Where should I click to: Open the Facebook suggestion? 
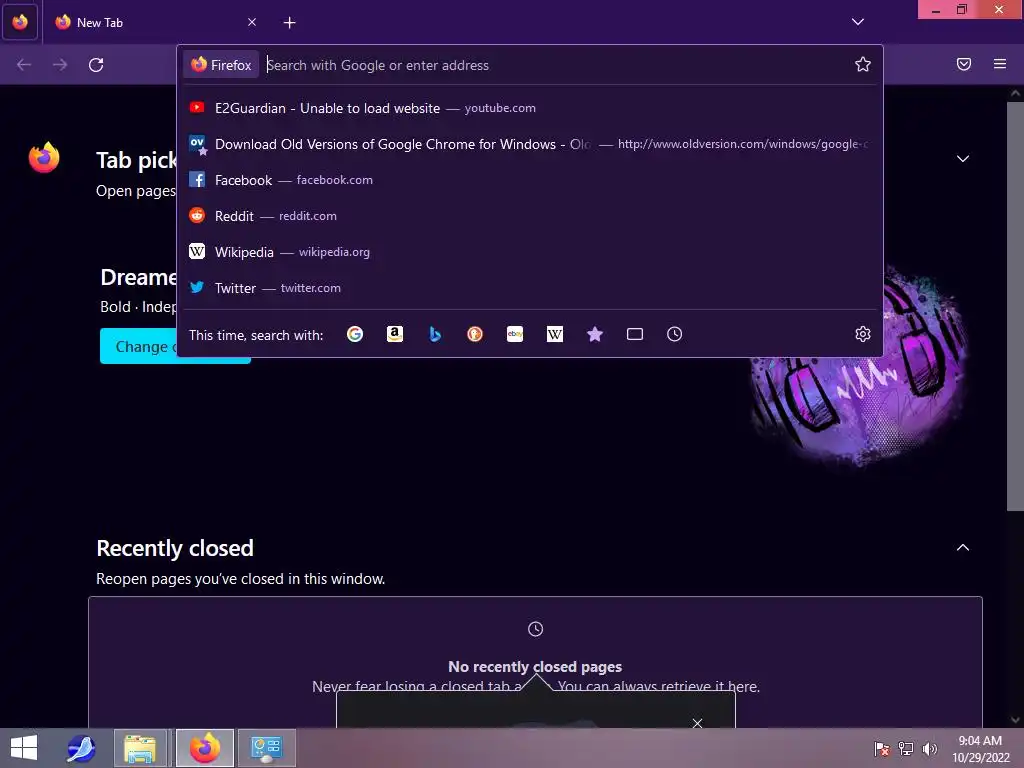(x=530, y=180)
